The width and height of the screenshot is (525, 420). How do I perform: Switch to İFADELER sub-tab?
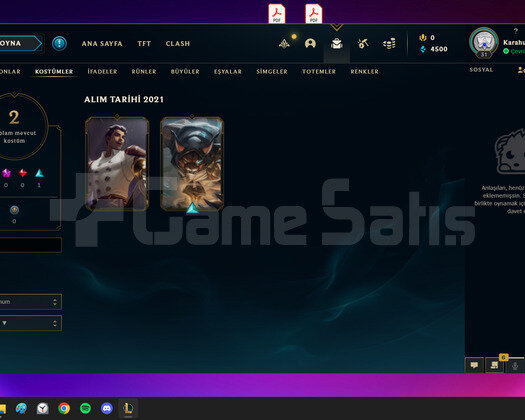click(102, 71)
